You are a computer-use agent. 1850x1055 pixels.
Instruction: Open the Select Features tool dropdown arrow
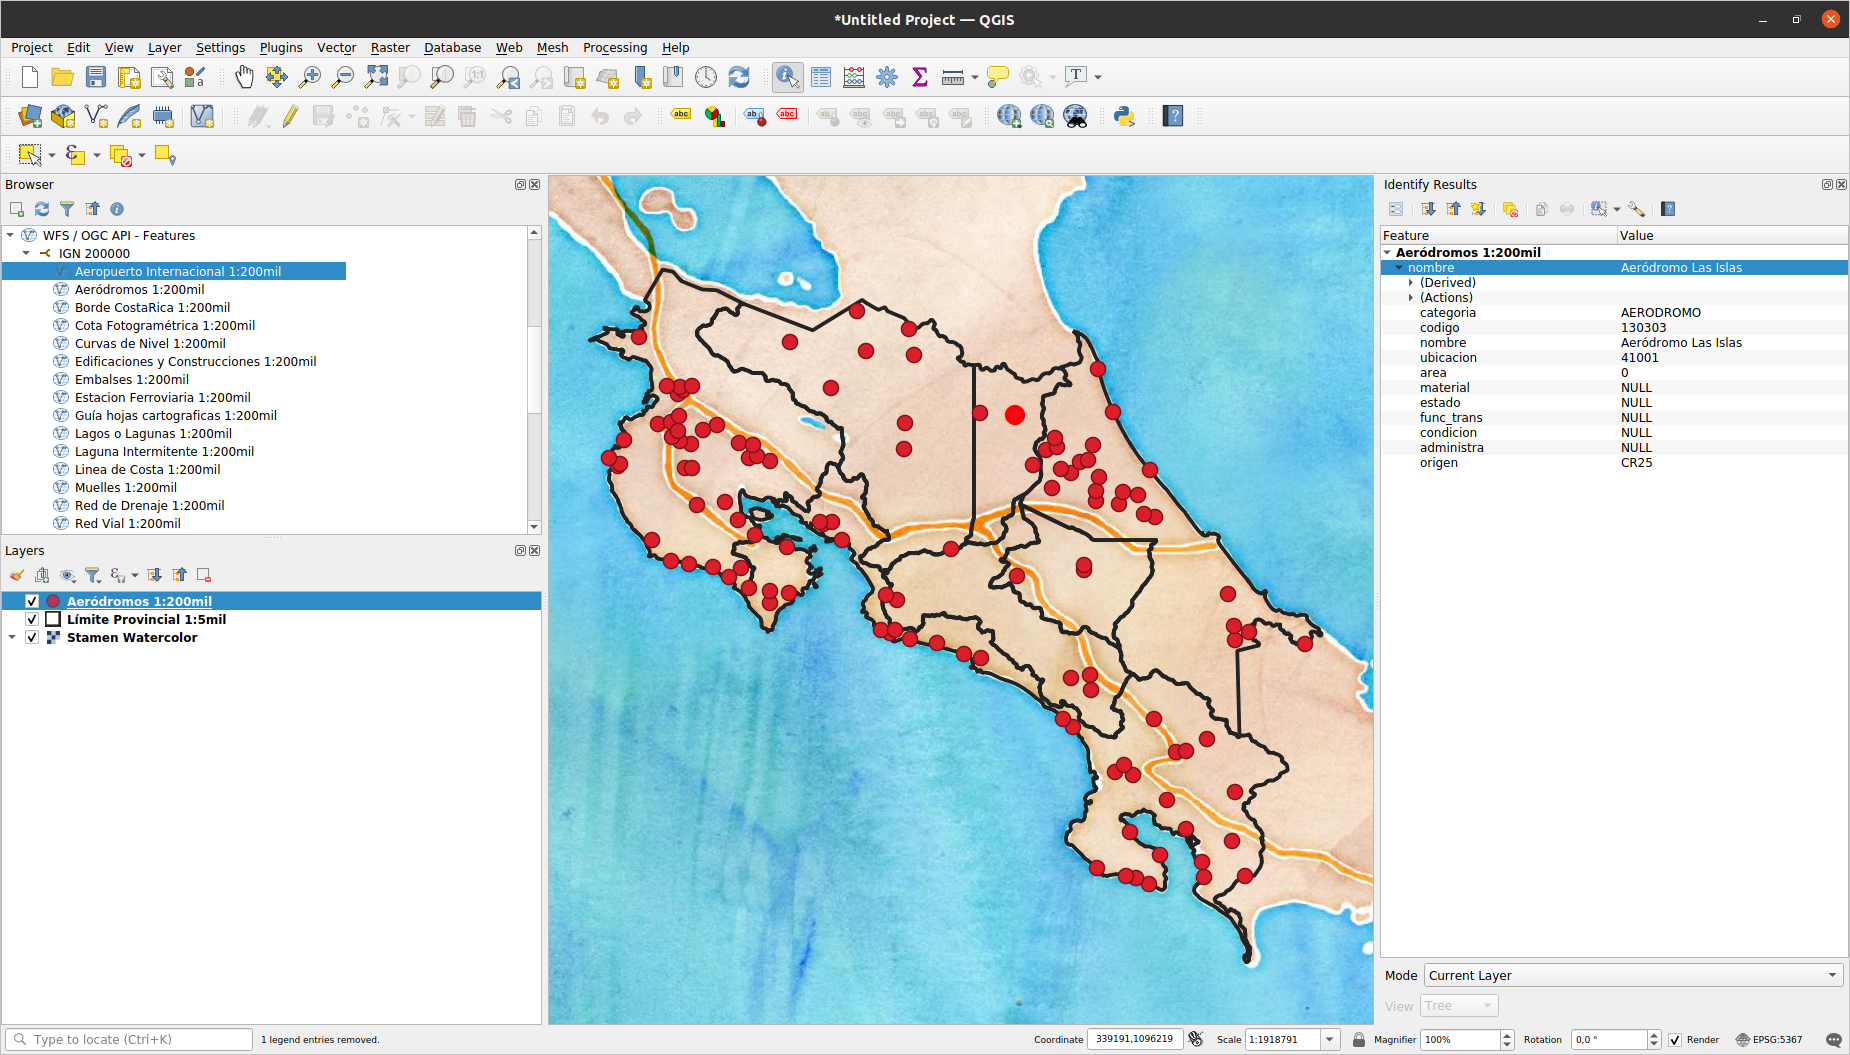[52, 155]
